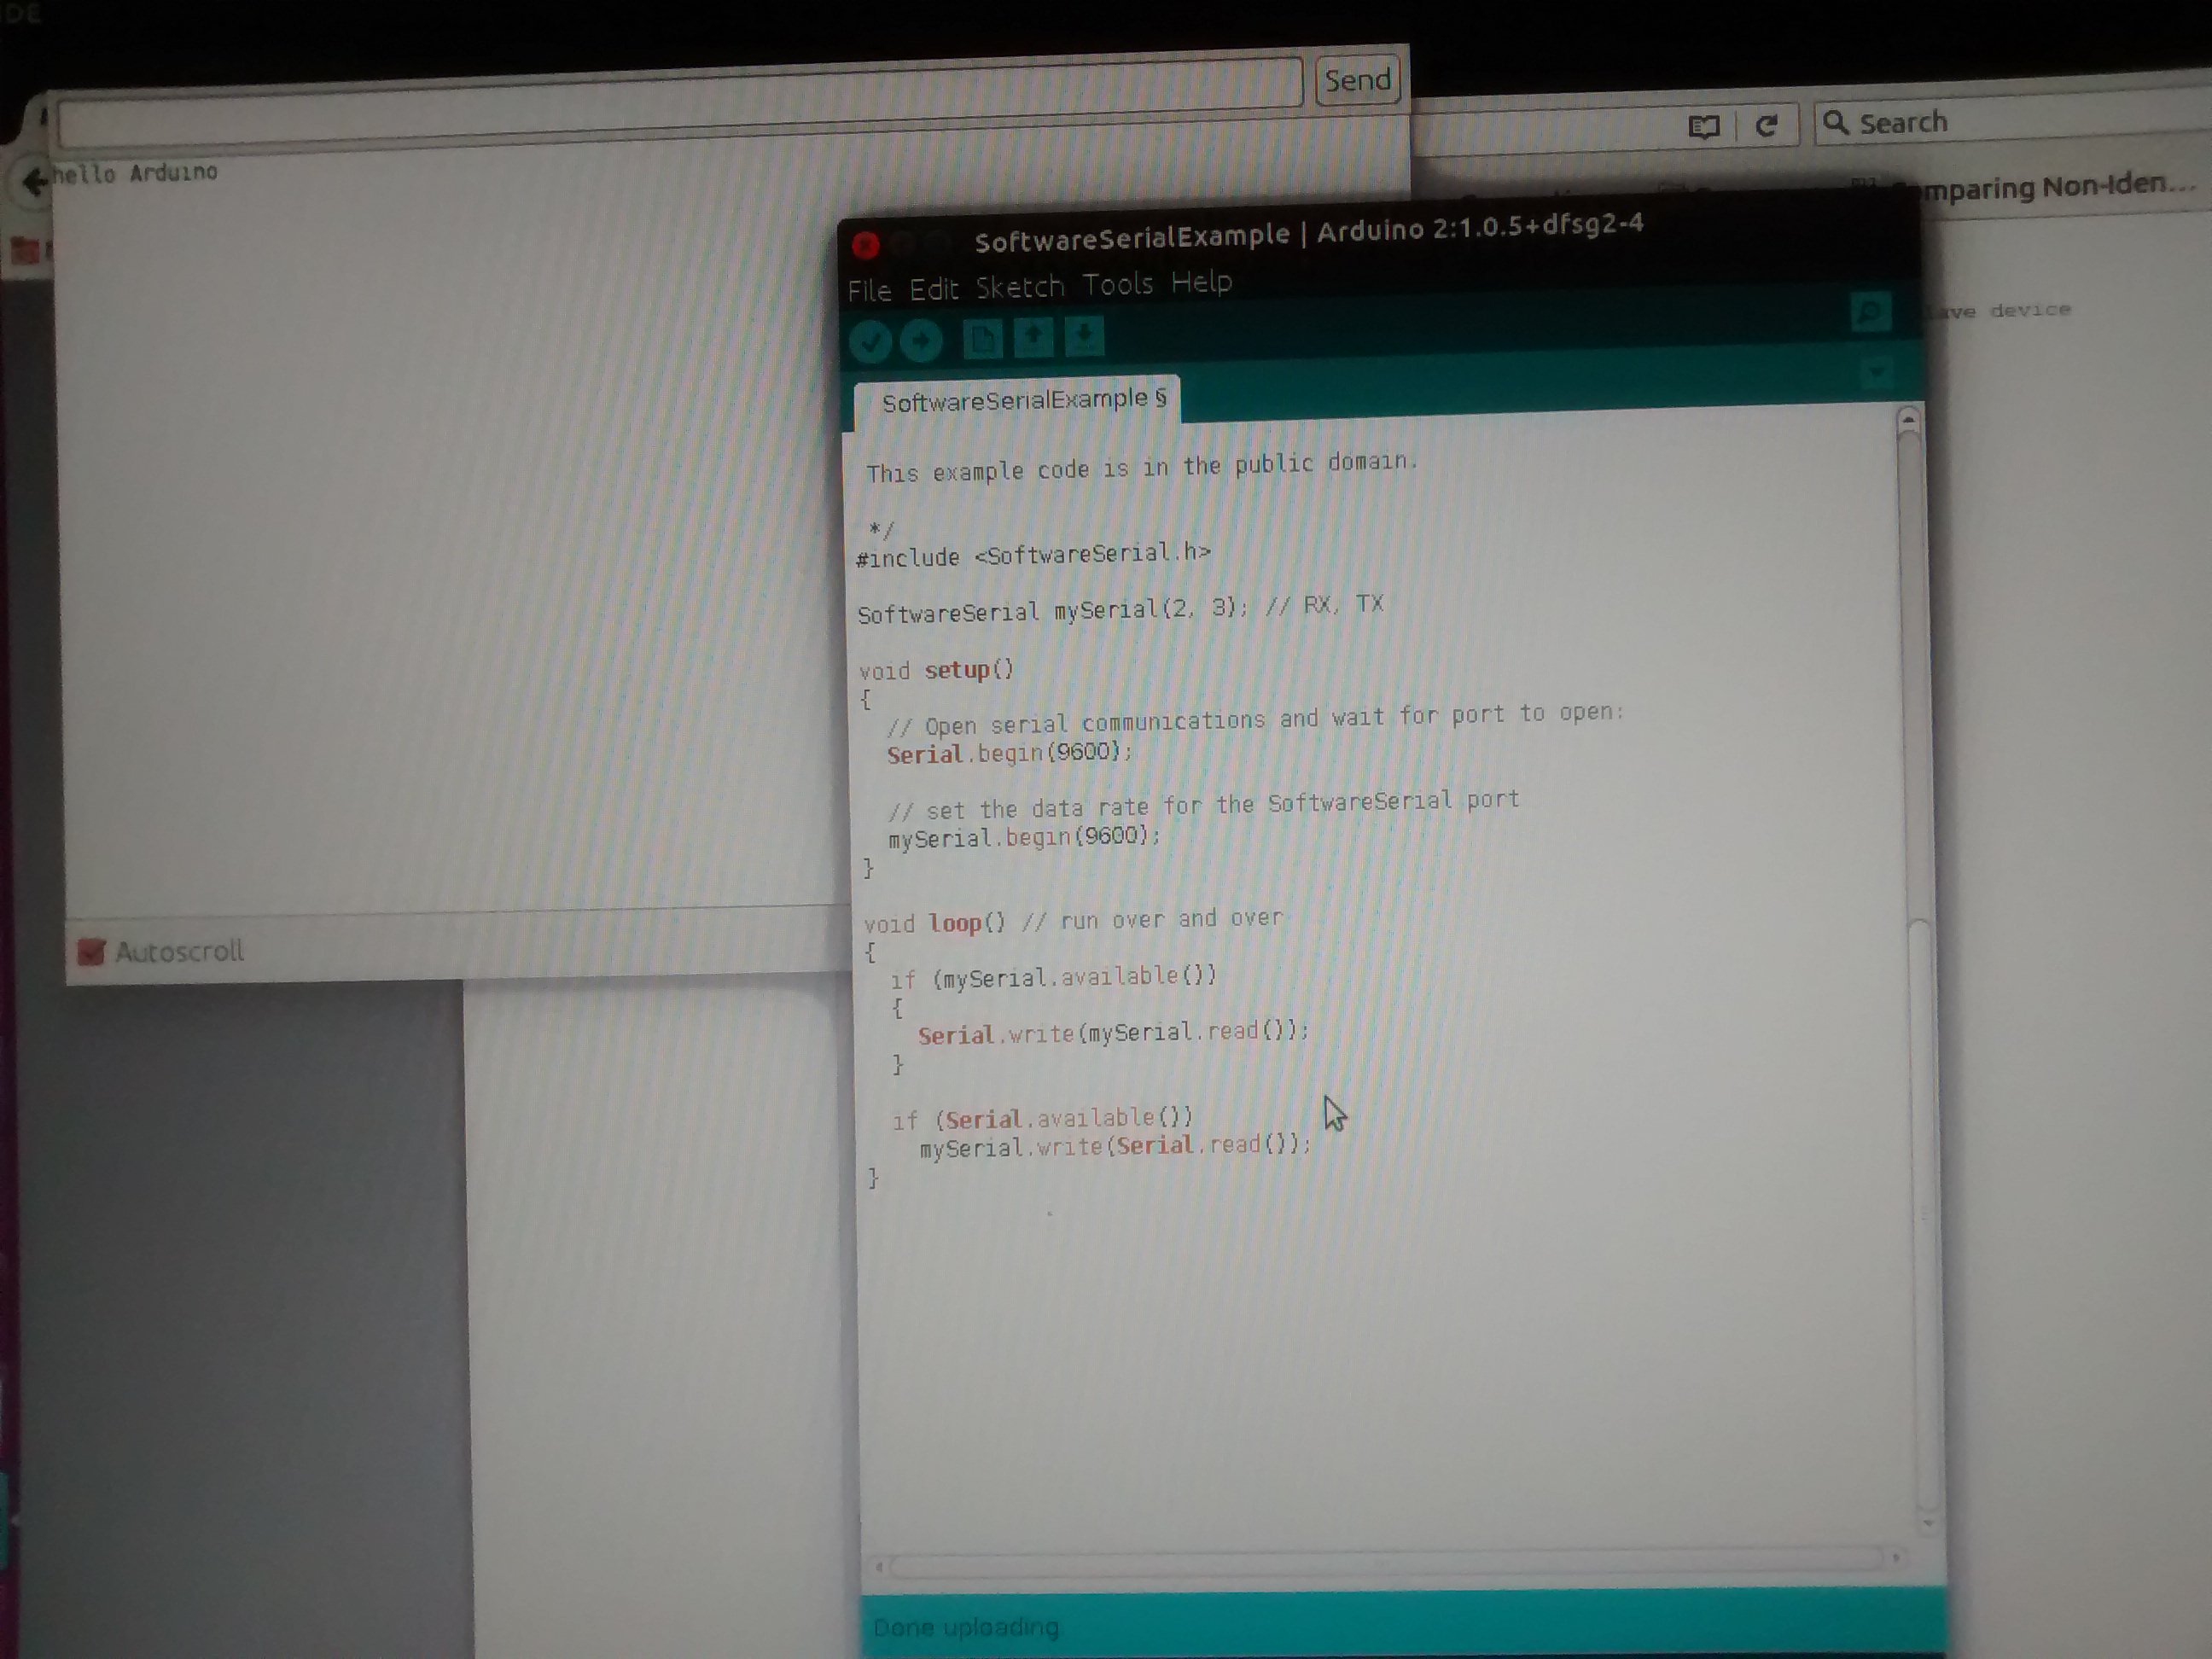Open the Help menu

1202,283
